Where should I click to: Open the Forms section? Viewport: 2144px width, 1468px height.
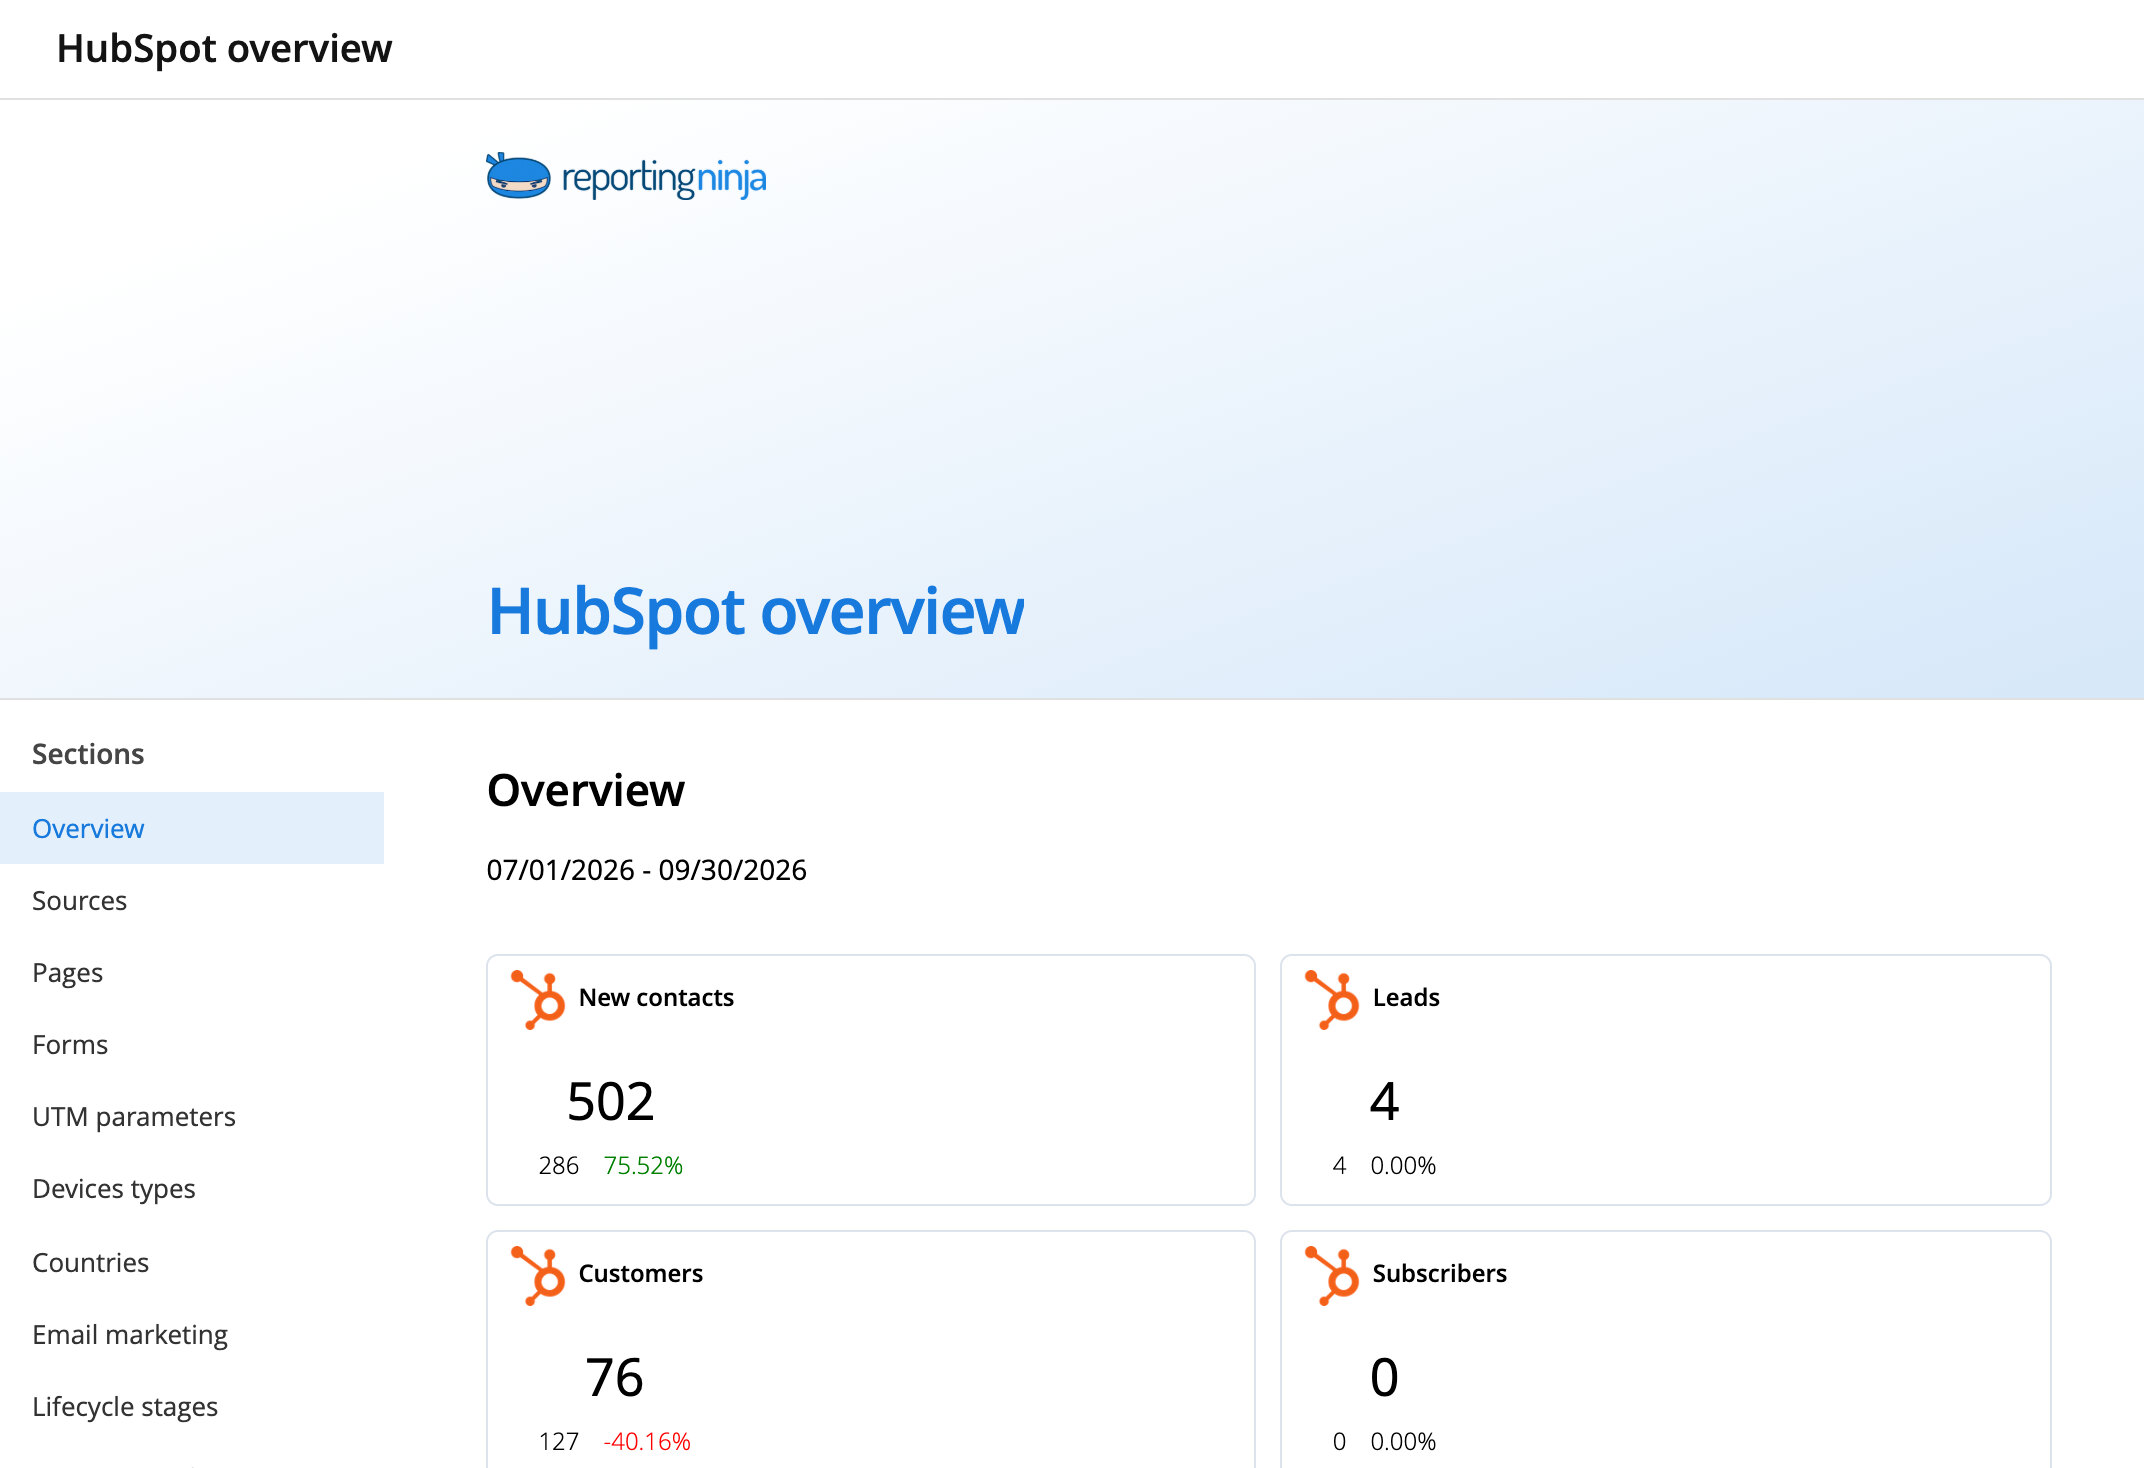point(192,1044)
